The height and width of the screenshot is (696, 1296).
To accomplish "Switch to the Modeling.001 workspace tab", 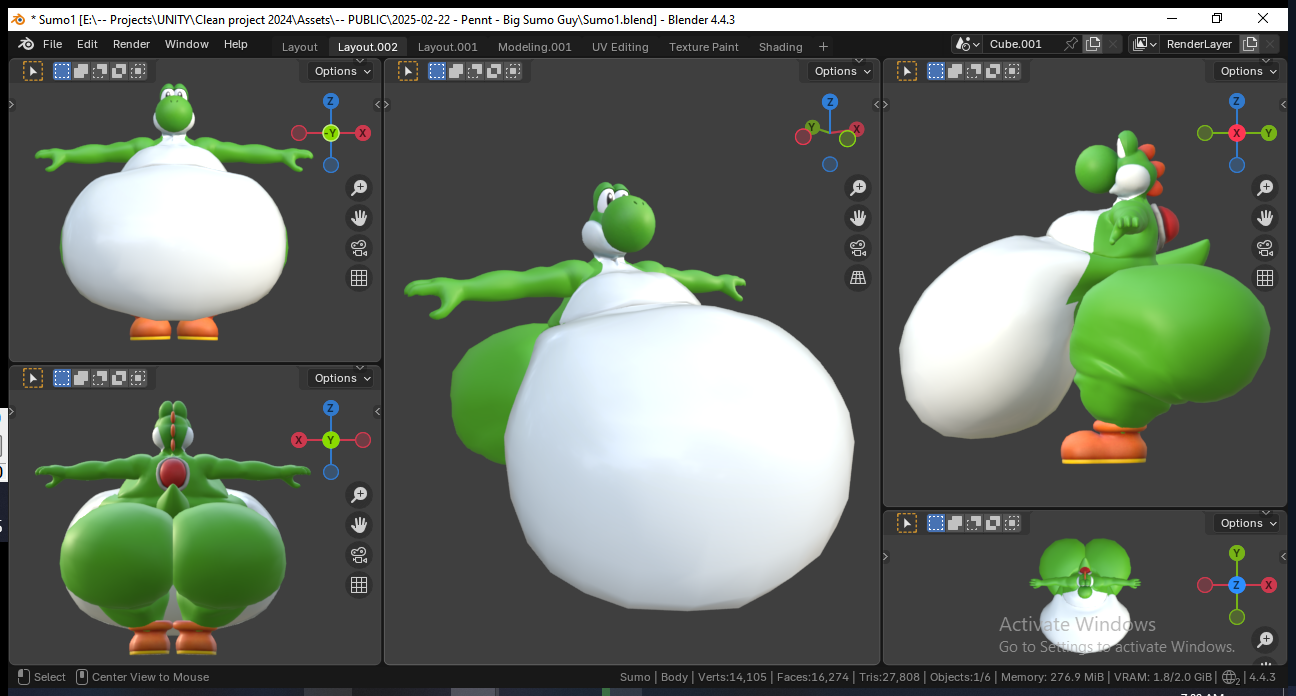I will point(535,47).
